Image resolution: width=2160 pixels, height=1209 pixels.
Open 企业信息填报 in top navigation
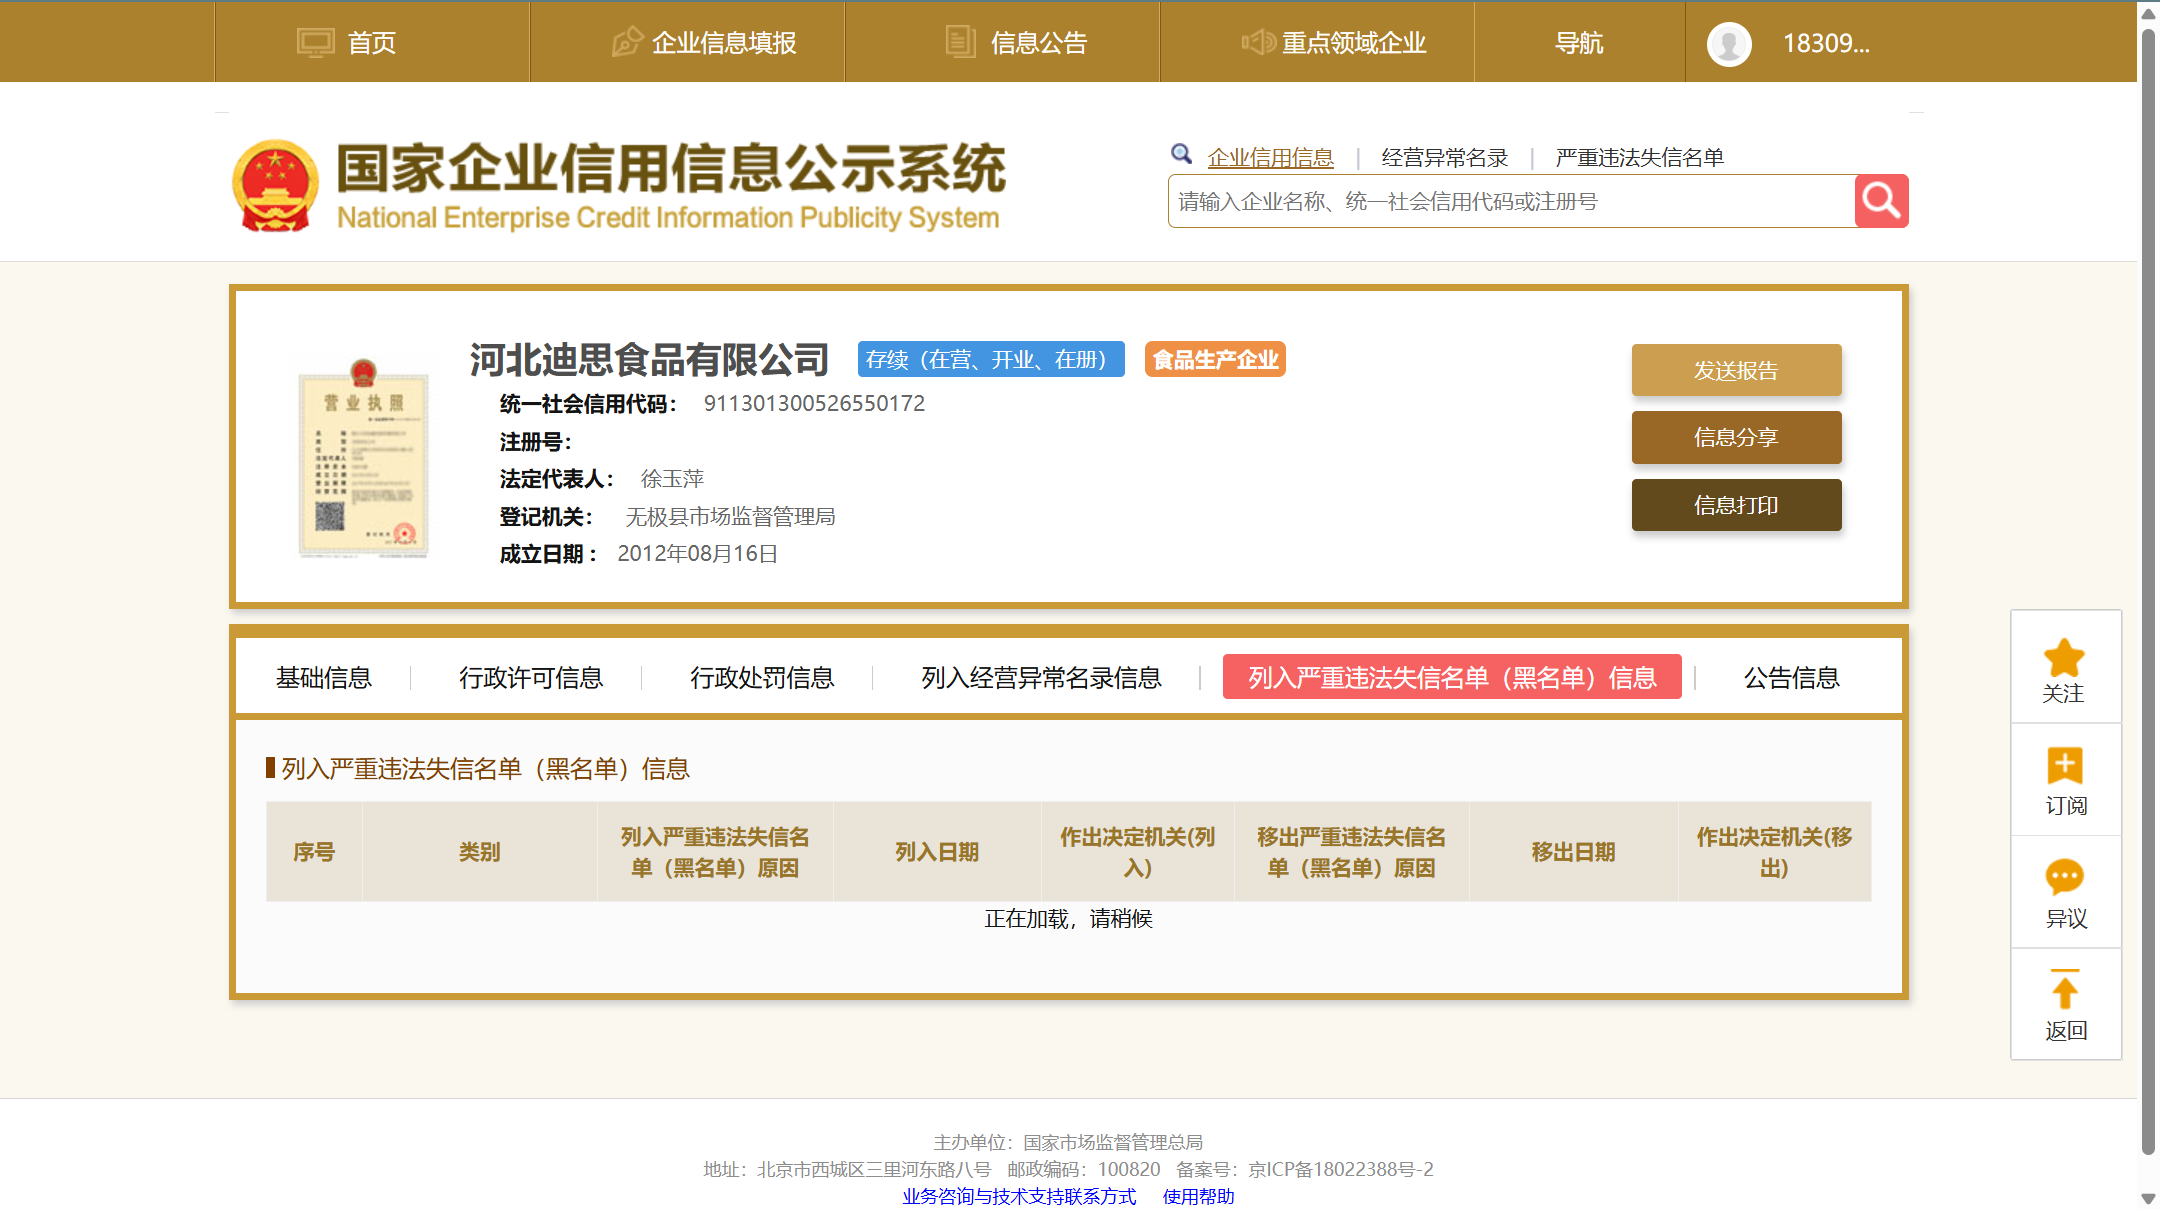pos(724,42)
